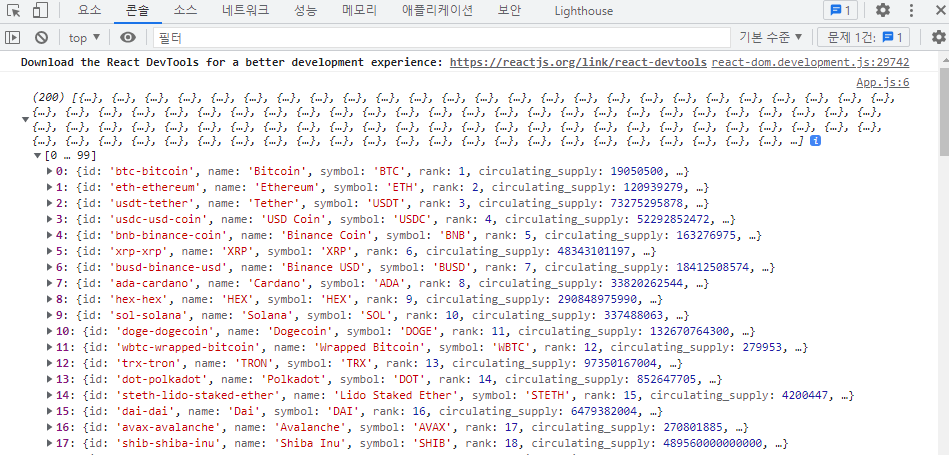Activate the inspect element picker icon
This screenshot has width=949, height=455.
(x=14, y=10)
